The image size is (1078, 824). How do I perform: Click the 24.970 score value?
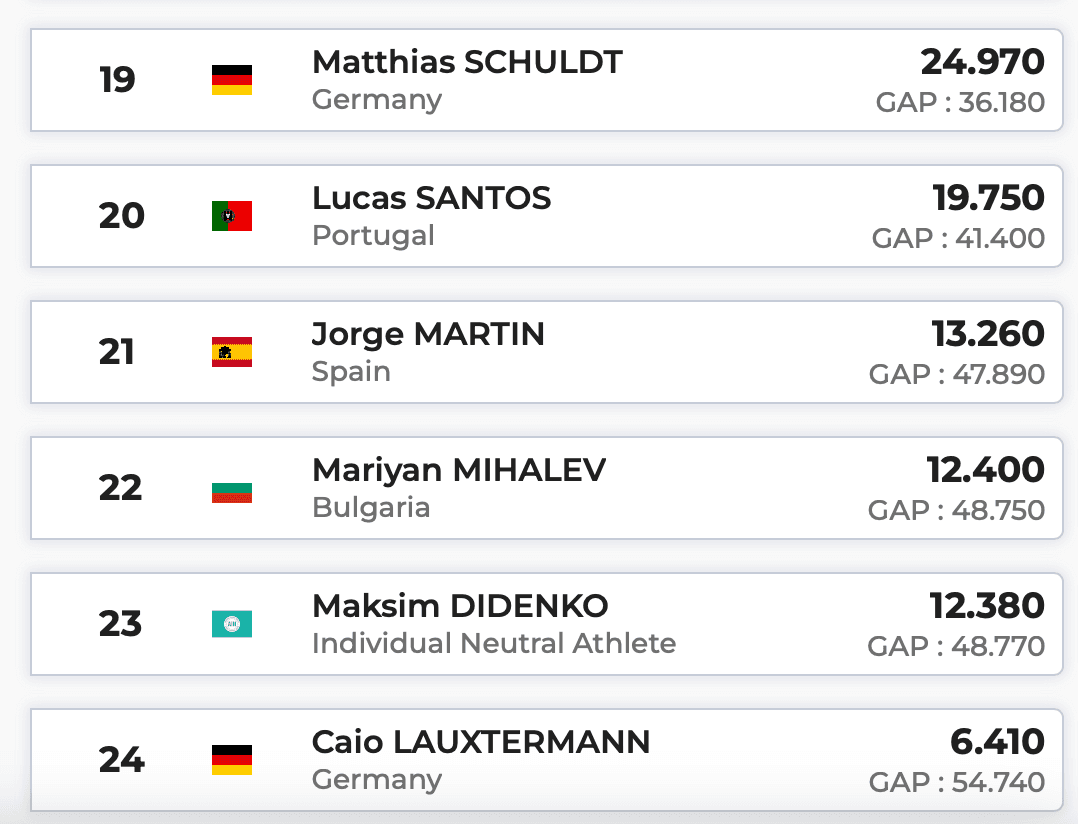[x=982, y=62]
